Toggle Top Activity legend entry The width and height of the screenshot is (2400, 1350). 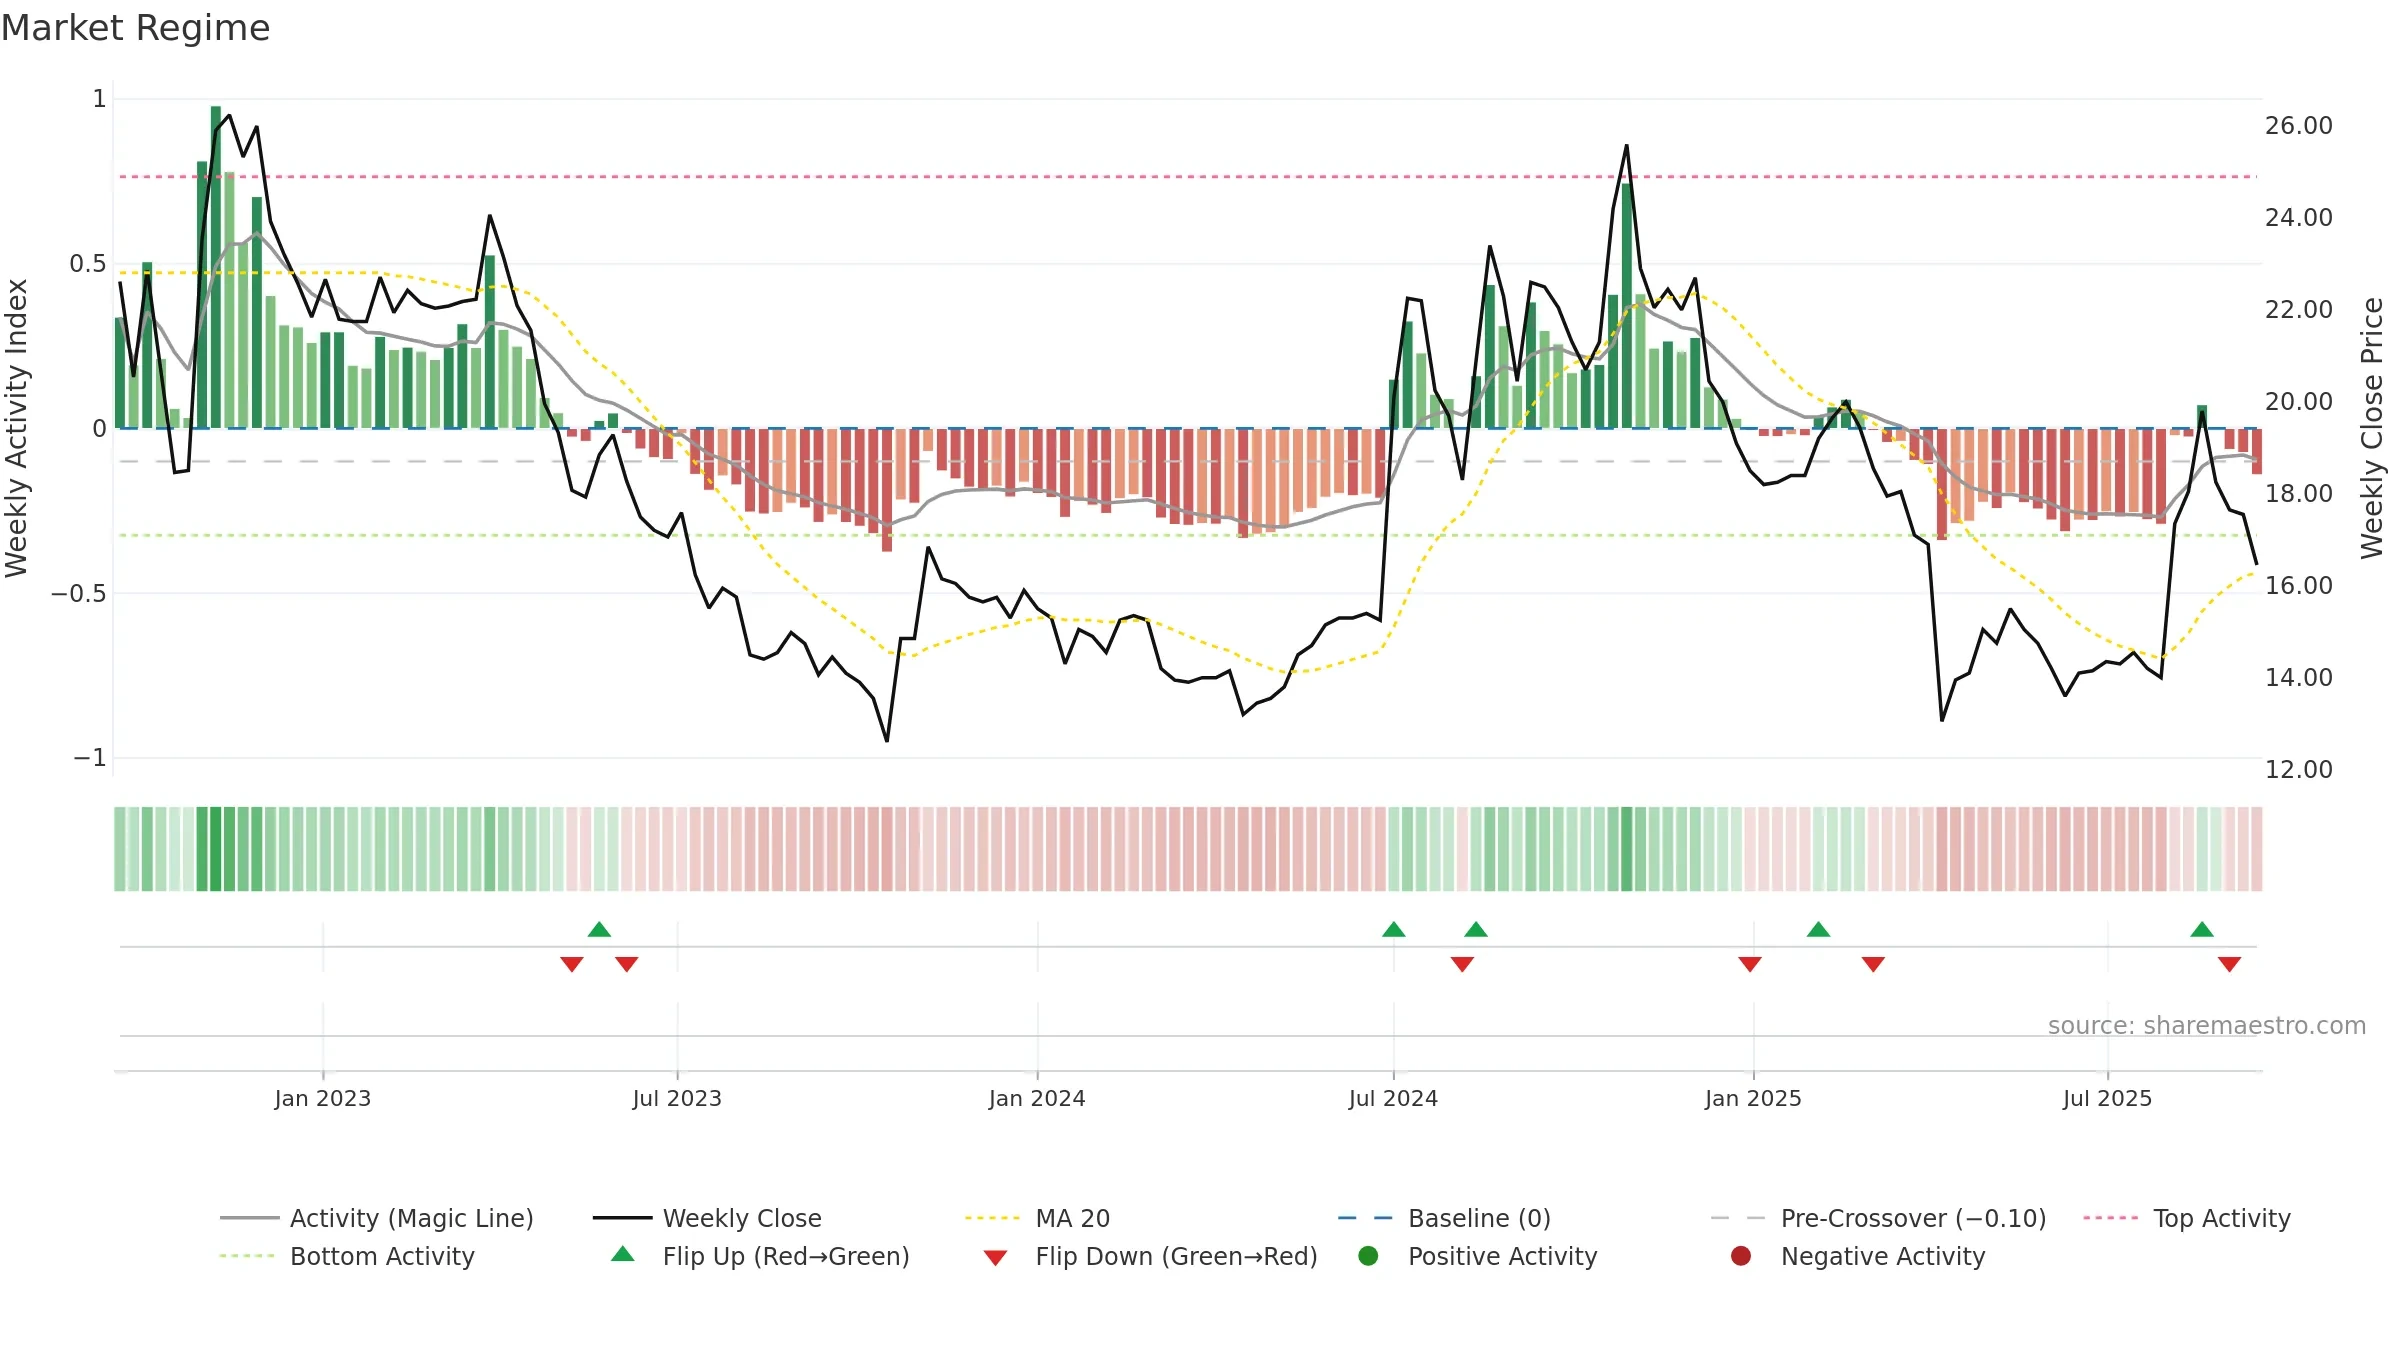pyautogui.click(x=2187, y=1218)
